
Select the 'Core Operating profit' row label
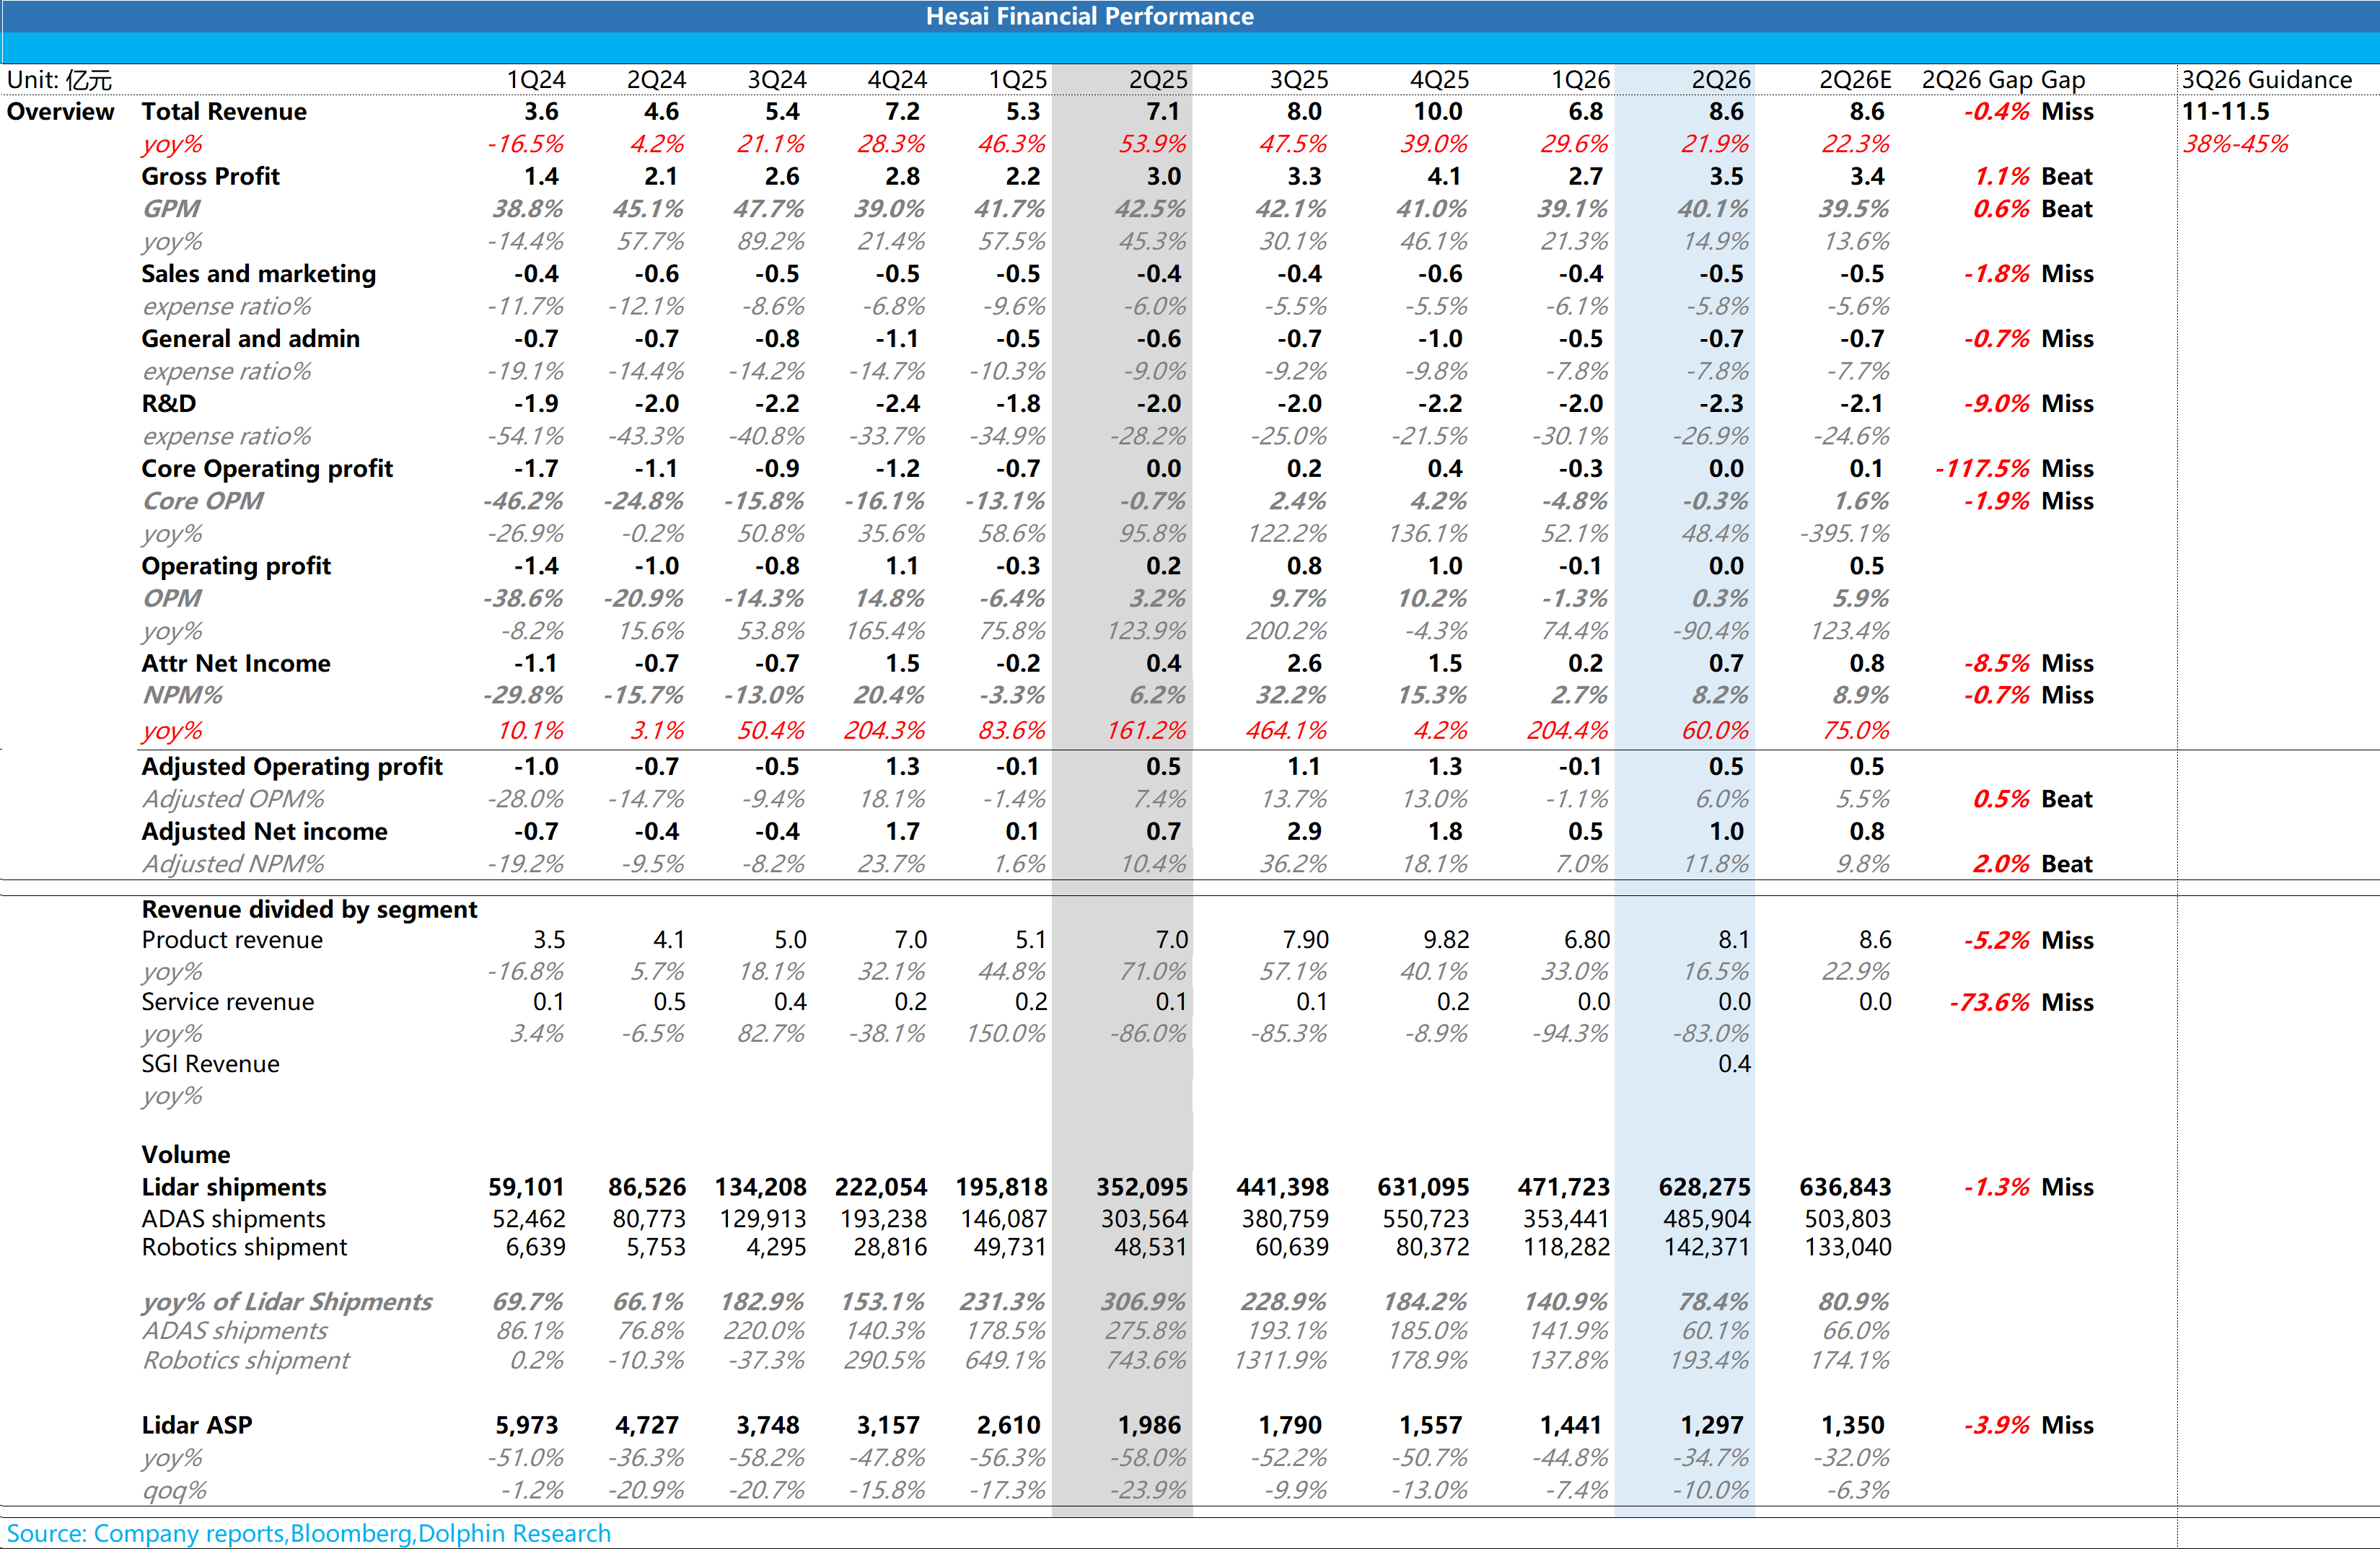click(267, 469)
